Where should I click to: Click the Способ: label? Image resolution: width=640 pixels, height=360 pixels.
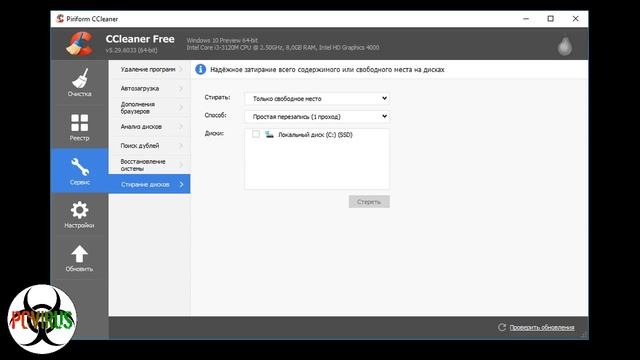click(x=216, y=115)
